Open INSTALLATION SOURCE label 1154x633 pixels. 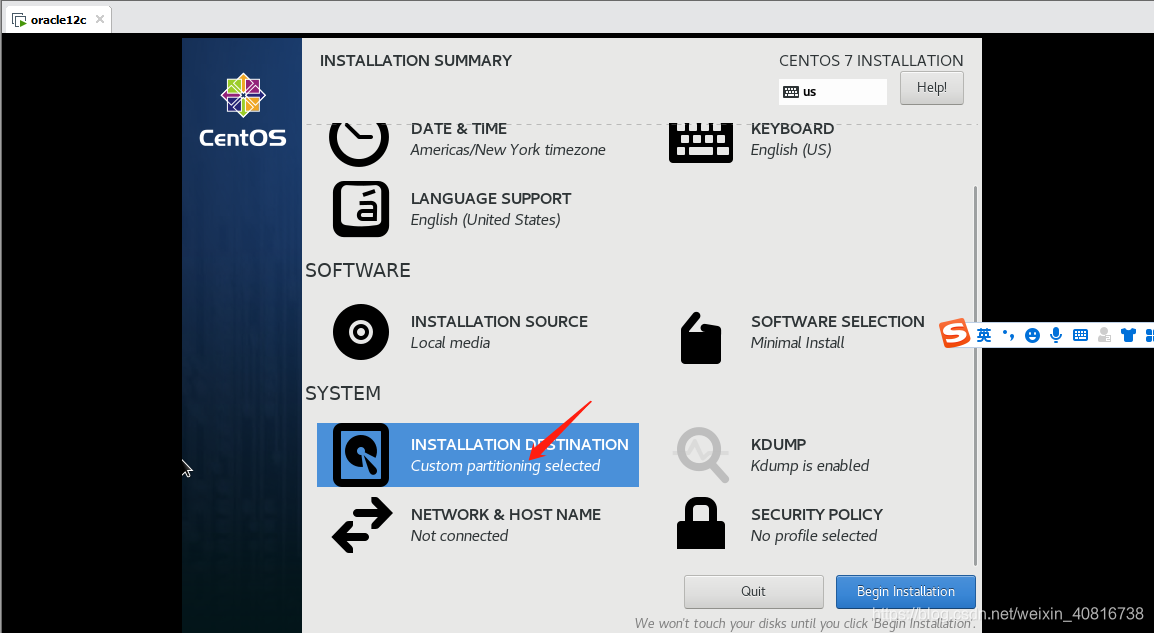click(499, 322)
